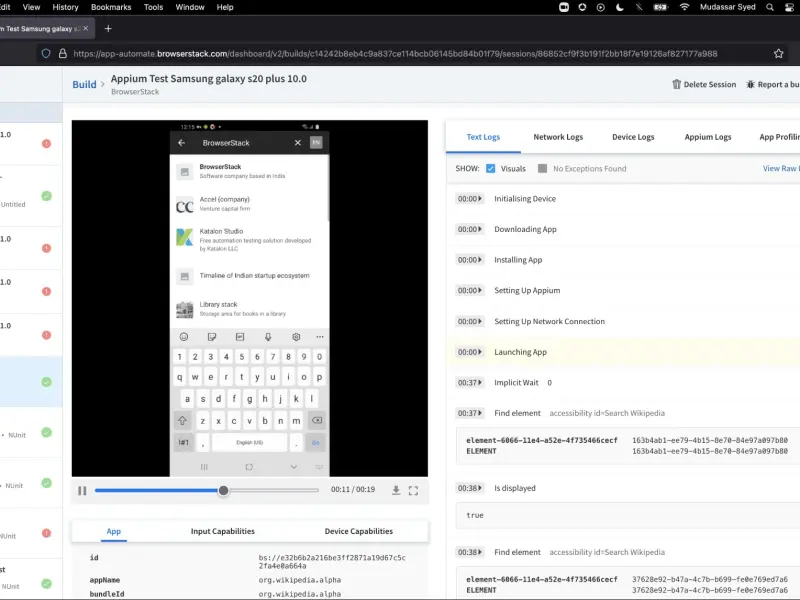
Task: Bookmark this page with the star icon
Action: [x=778, y=54]
